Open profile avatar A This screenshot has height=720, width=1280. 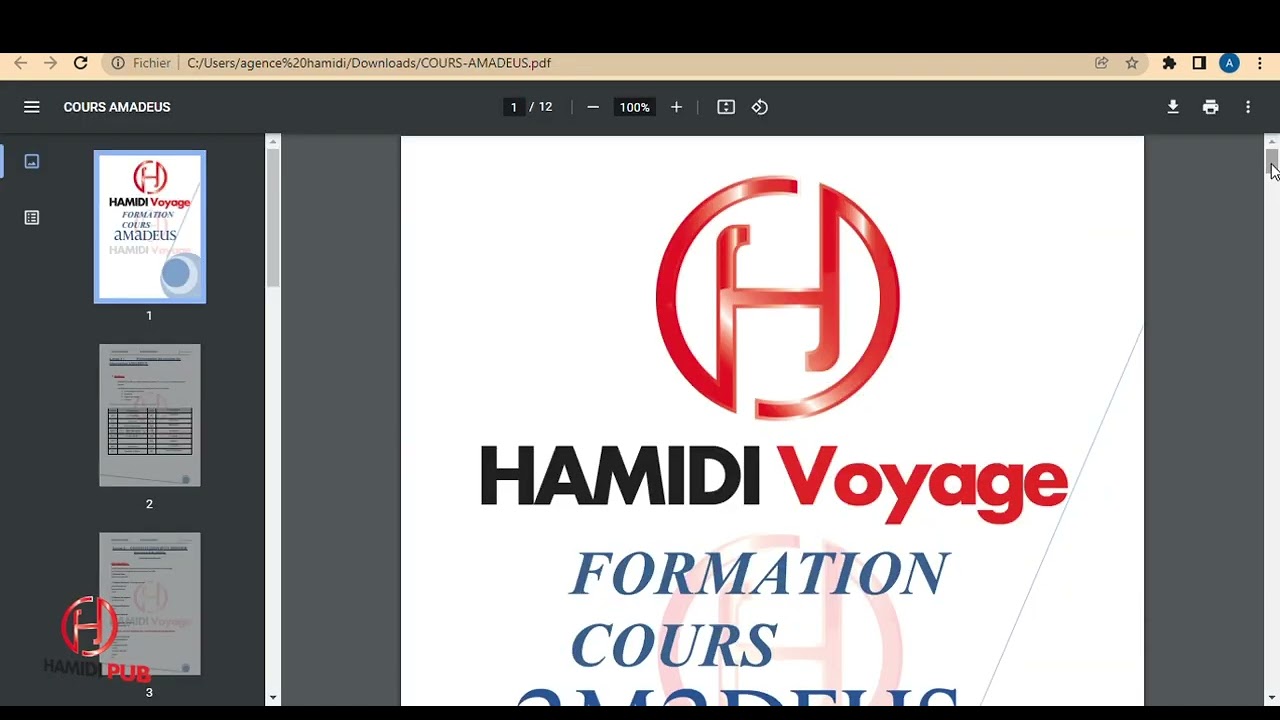tap(1229, 63)
